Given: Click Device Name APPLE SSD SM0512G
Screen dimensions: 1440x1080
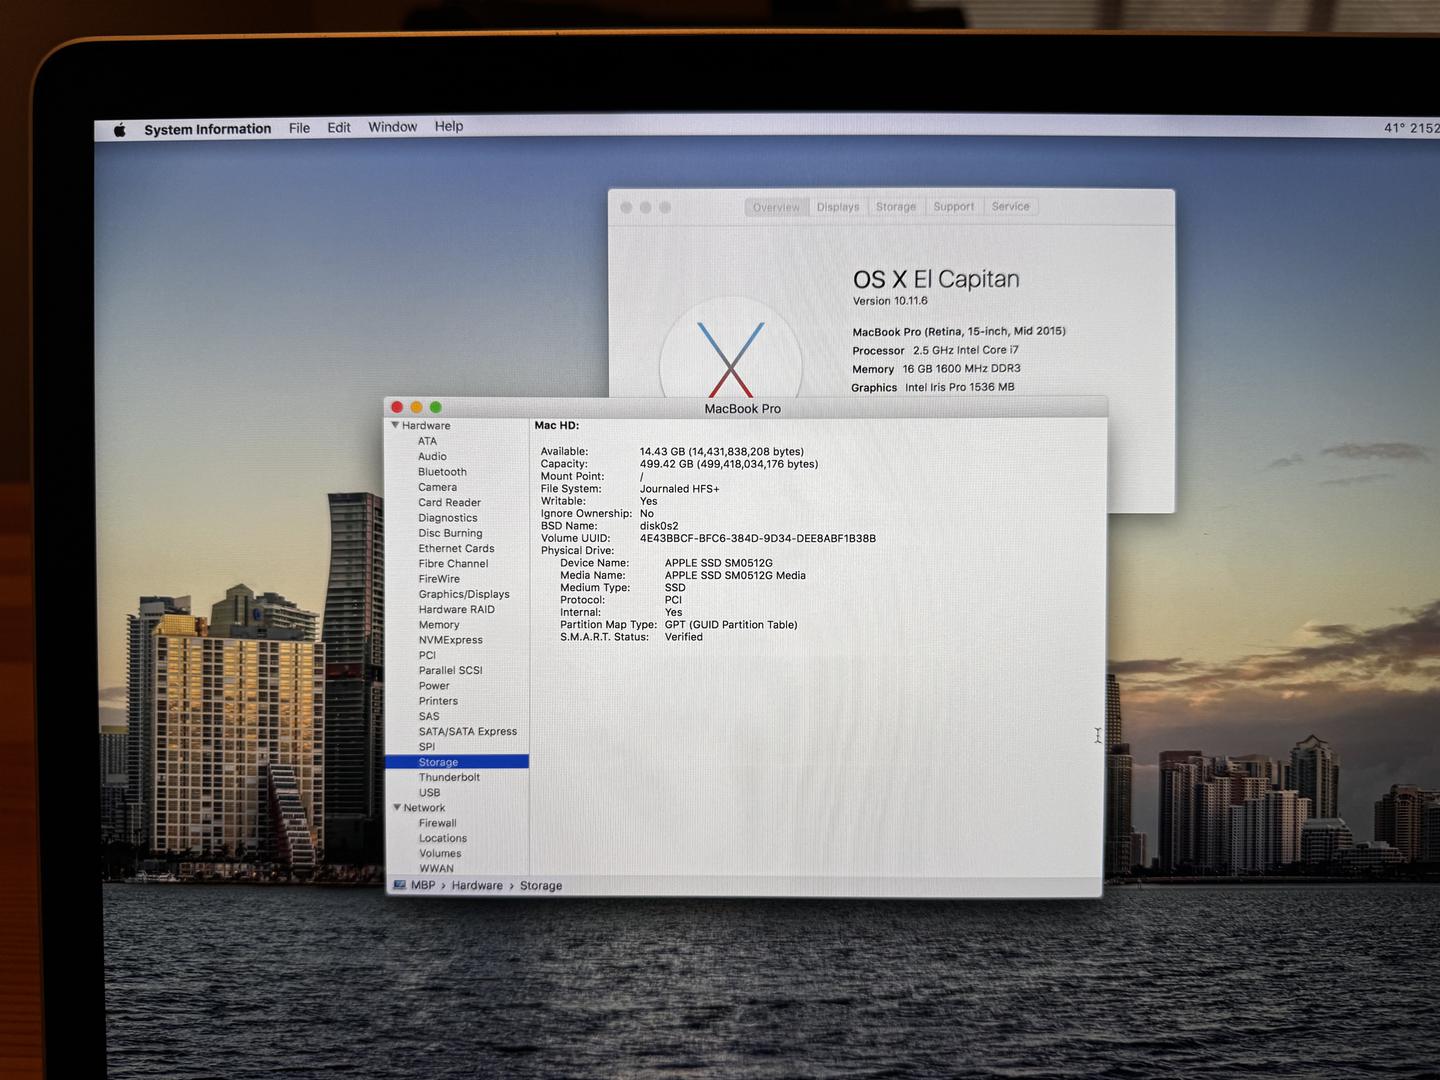Looking at the screenshot, I should tap(719, 563).
